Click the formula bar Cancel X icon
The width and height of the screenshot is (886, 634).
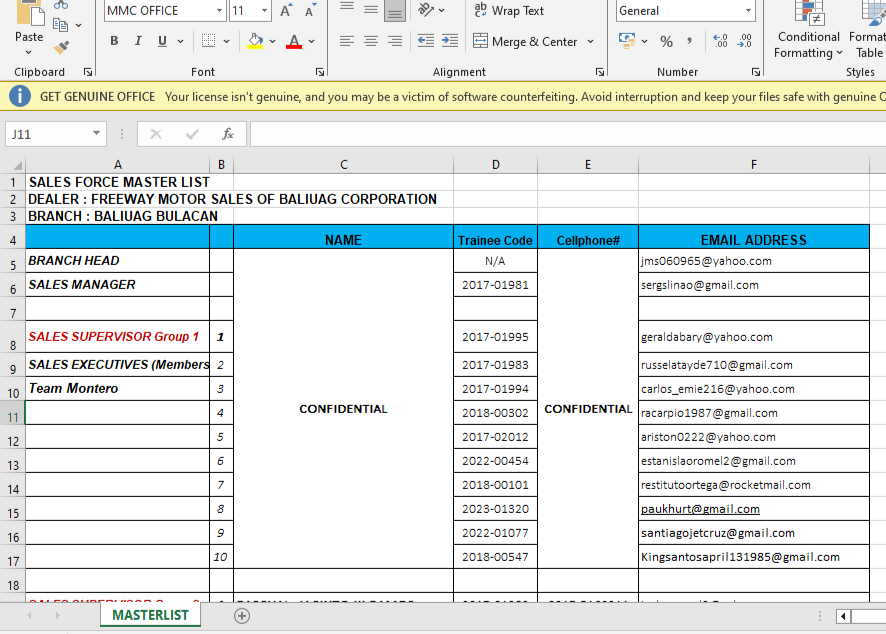tap(156, 134)
